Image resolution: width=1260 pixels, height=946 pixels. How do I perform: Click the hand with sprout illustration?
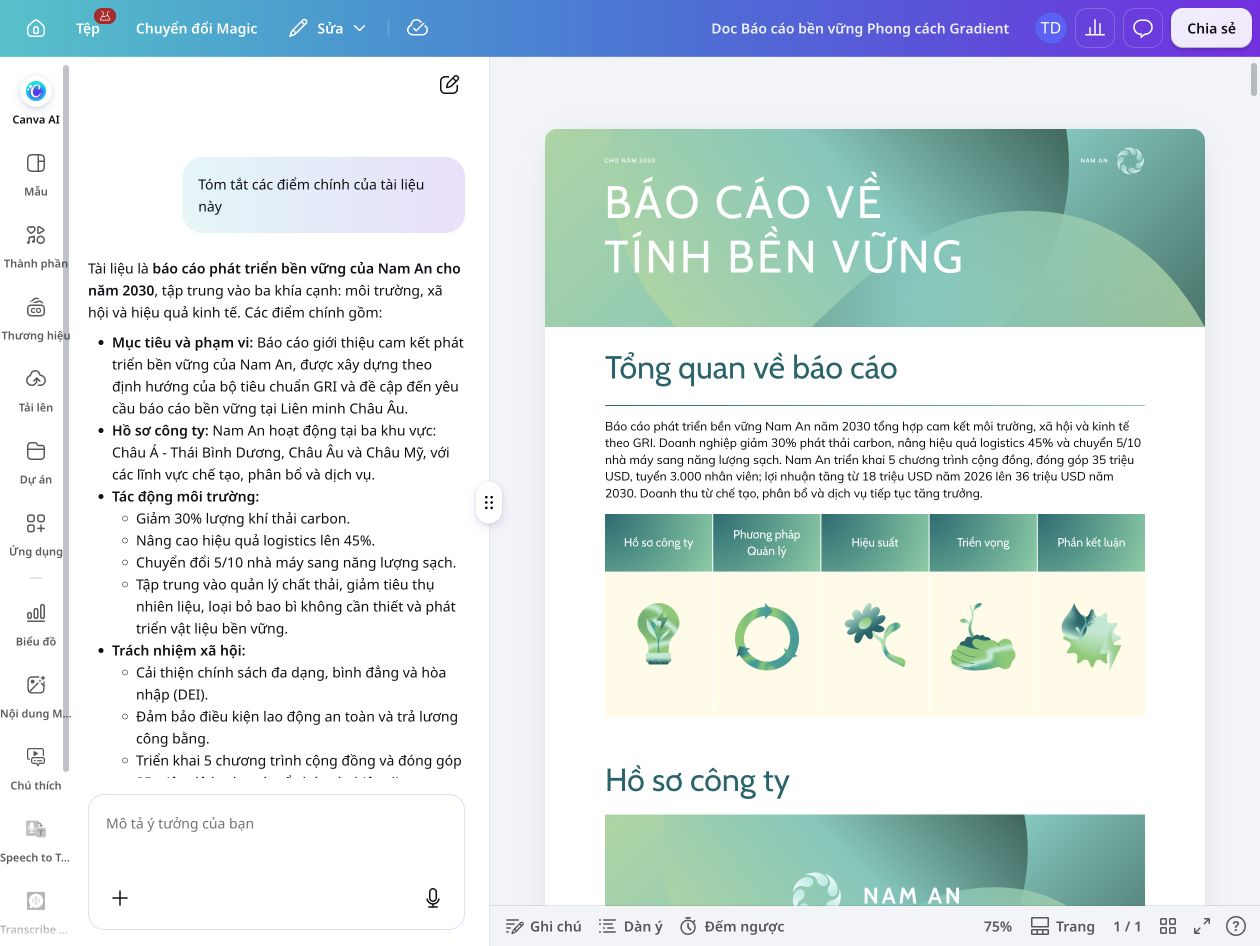coord(983,637)
